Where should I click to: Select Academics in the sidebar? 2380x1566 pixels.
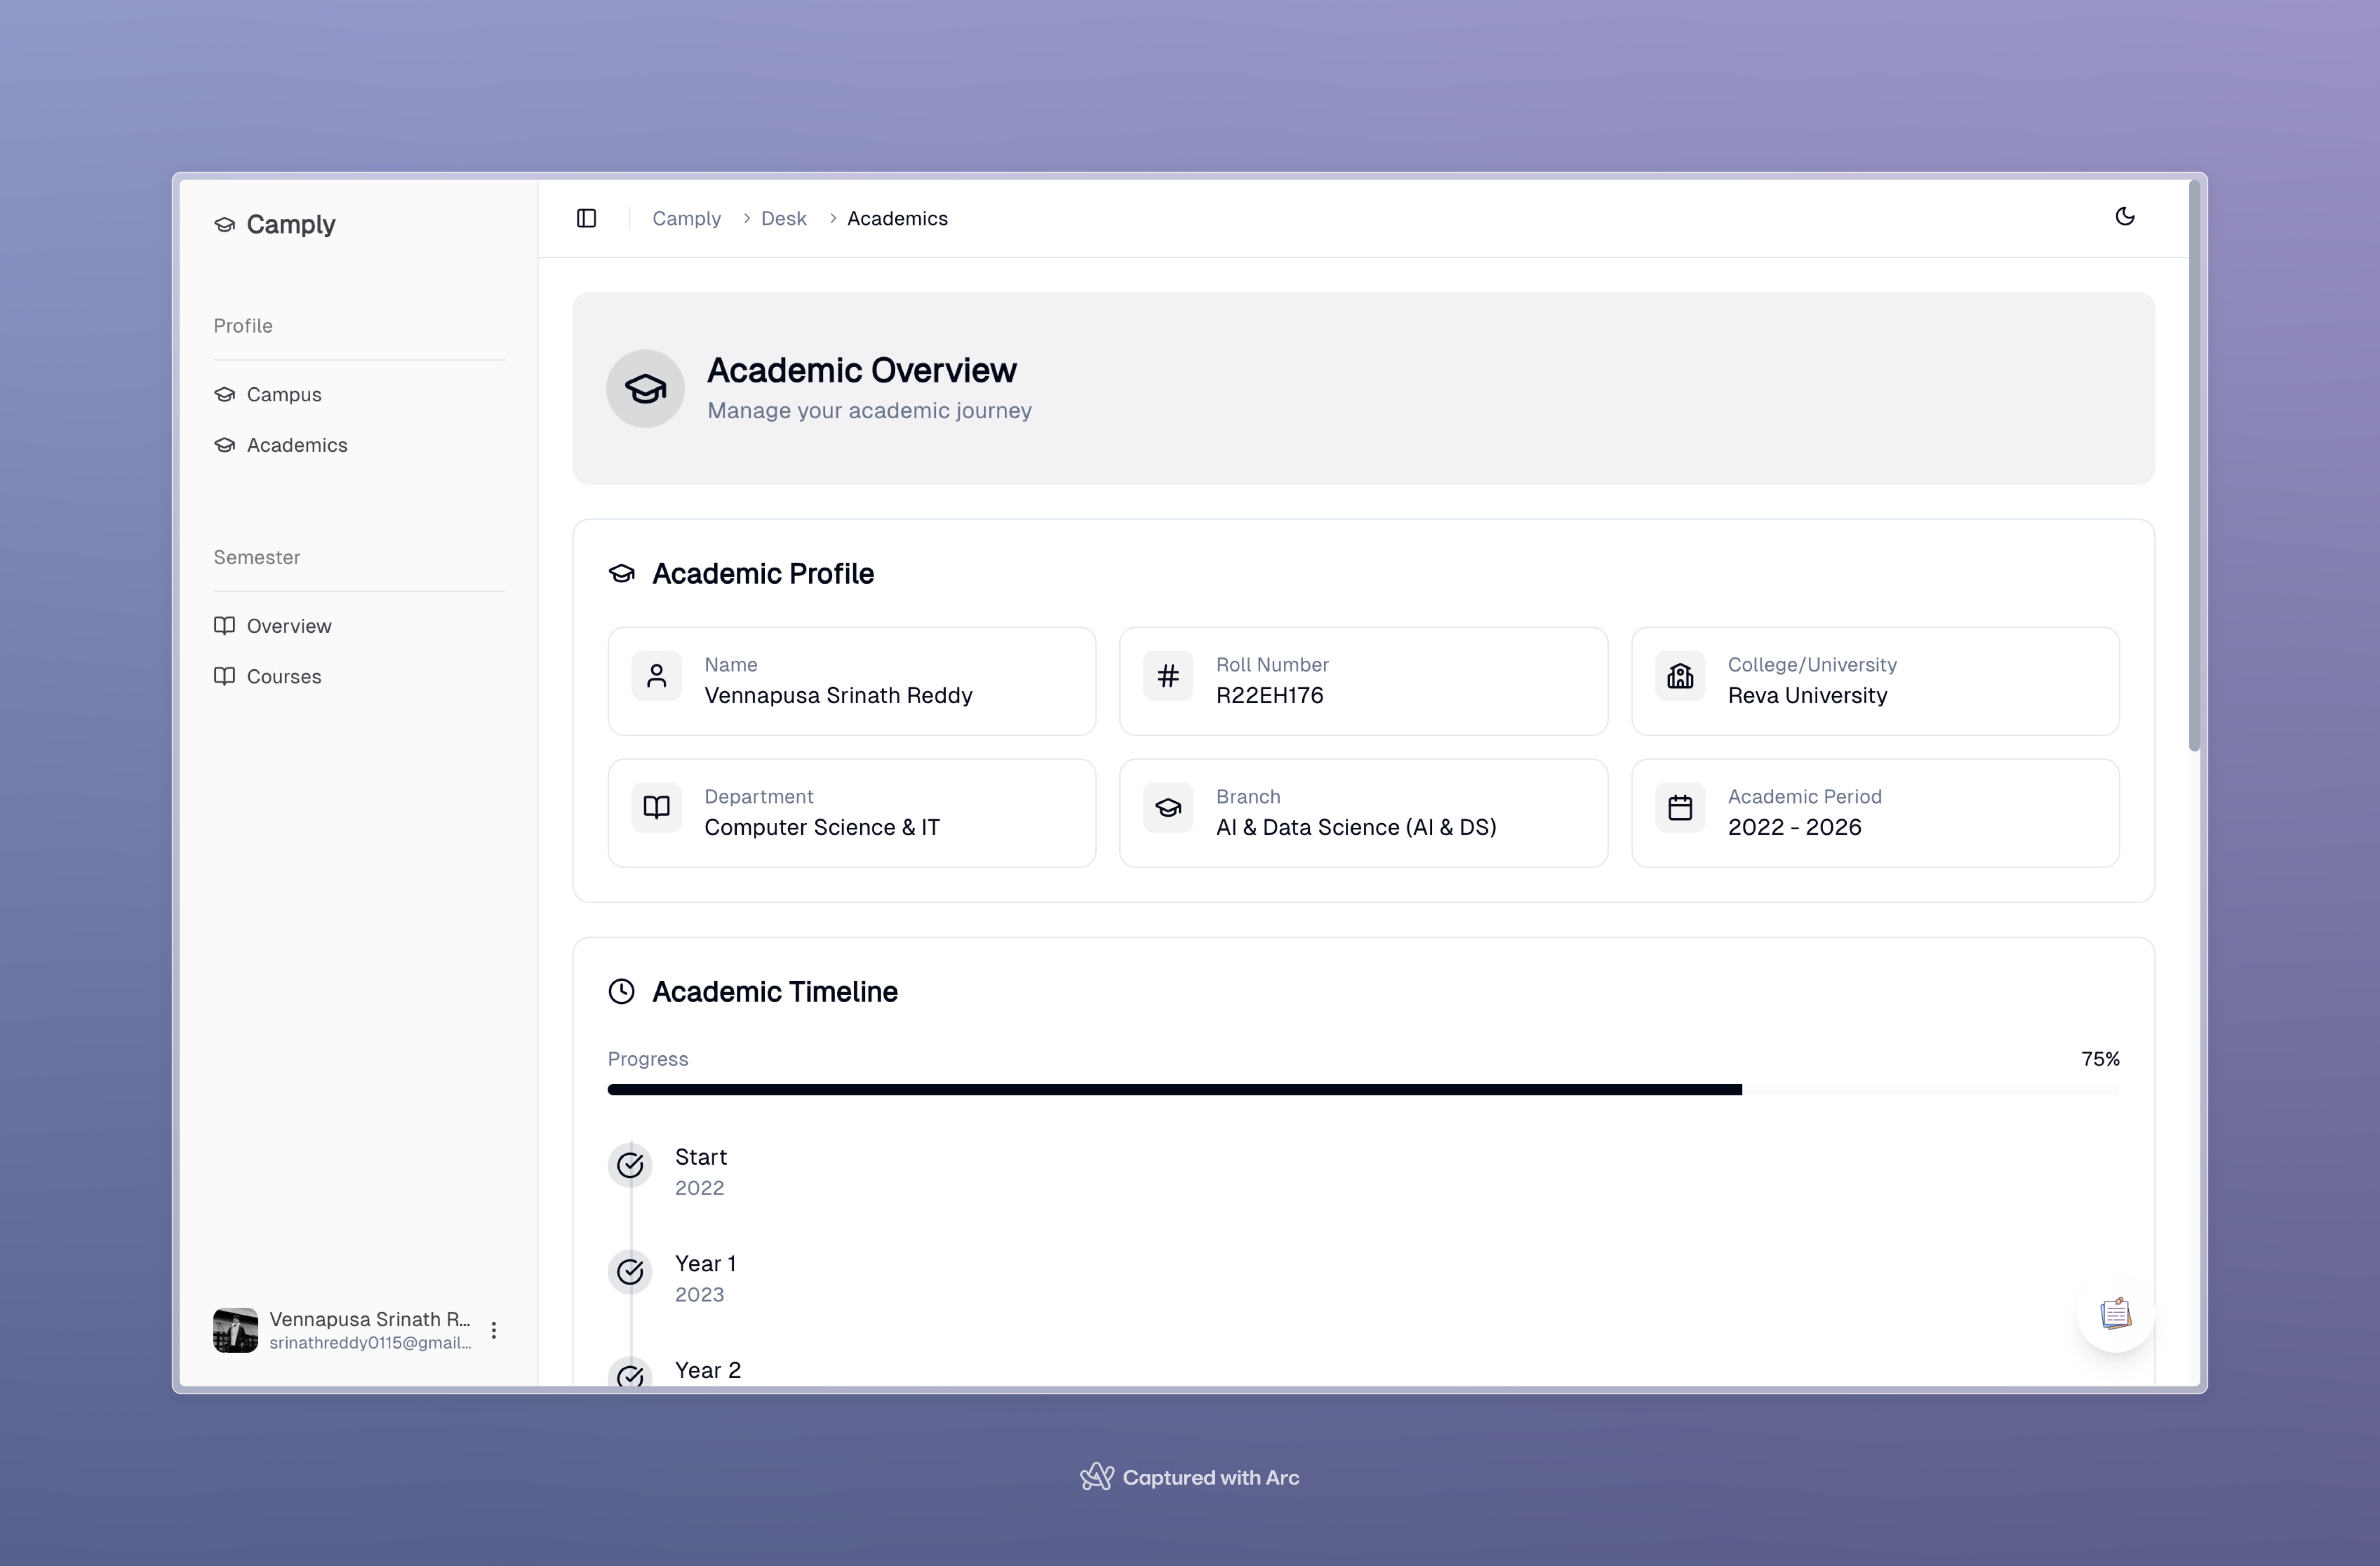click(297, 445)
